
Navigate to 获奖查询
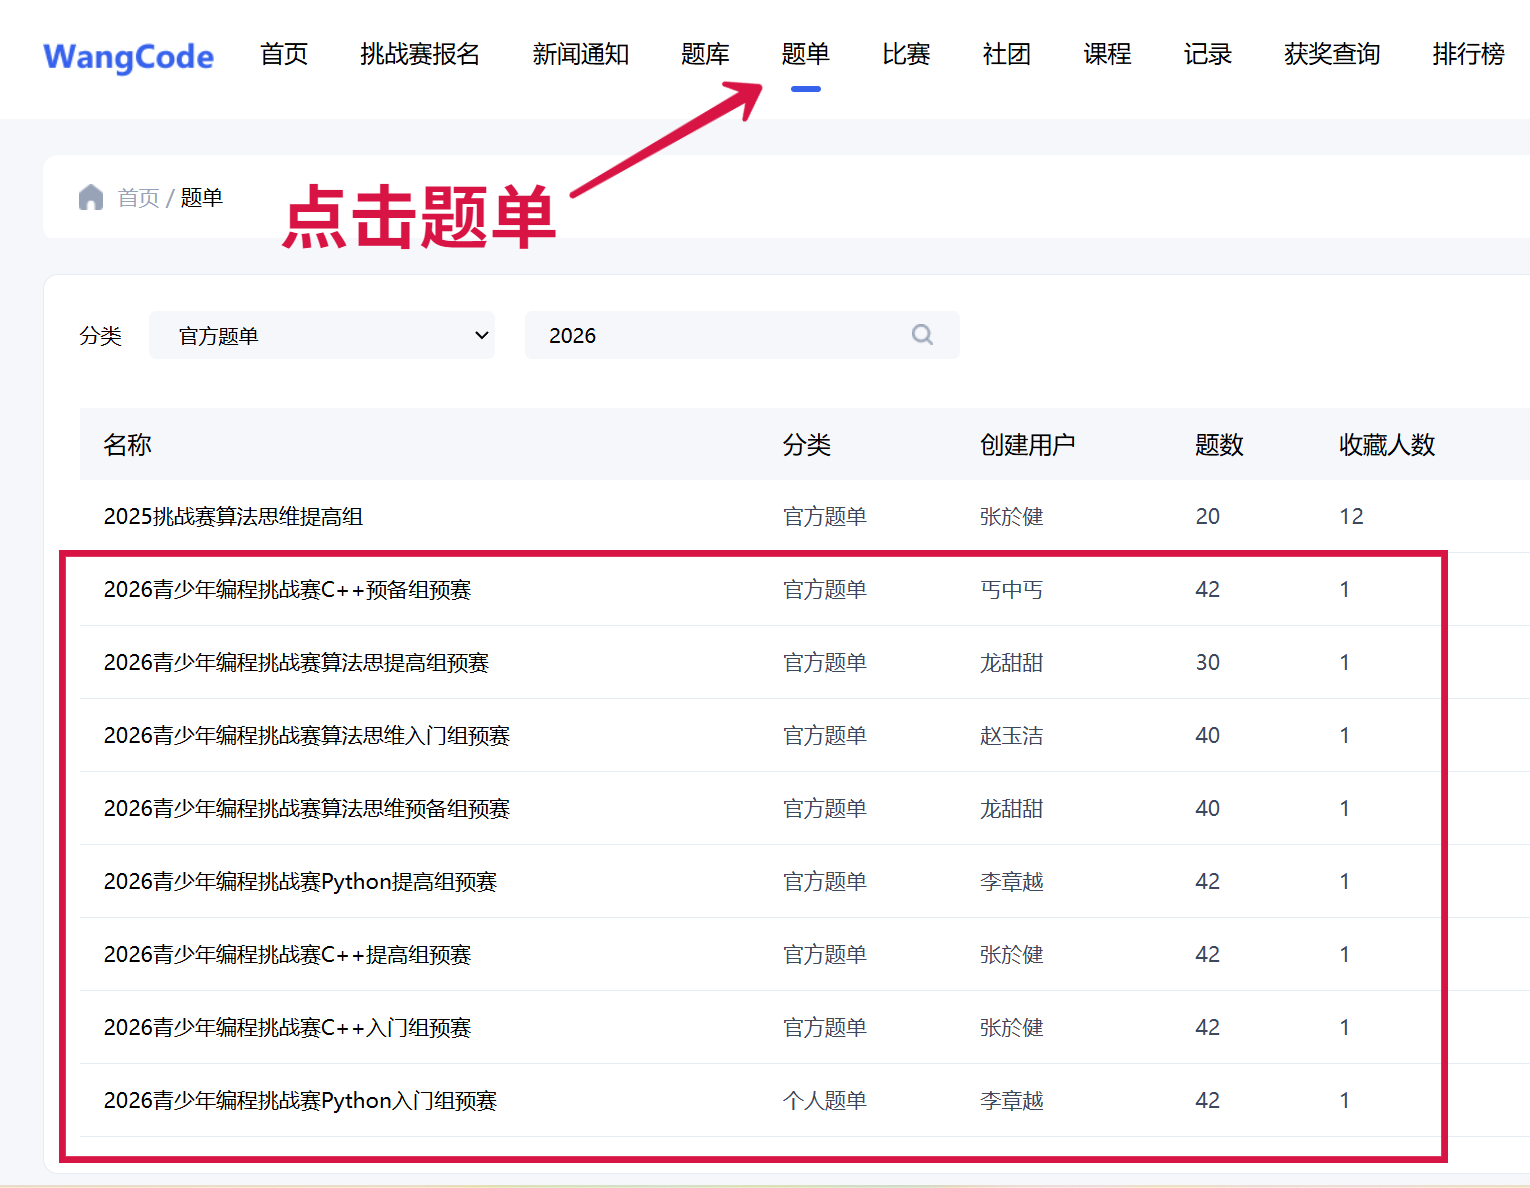point(1332,54)
